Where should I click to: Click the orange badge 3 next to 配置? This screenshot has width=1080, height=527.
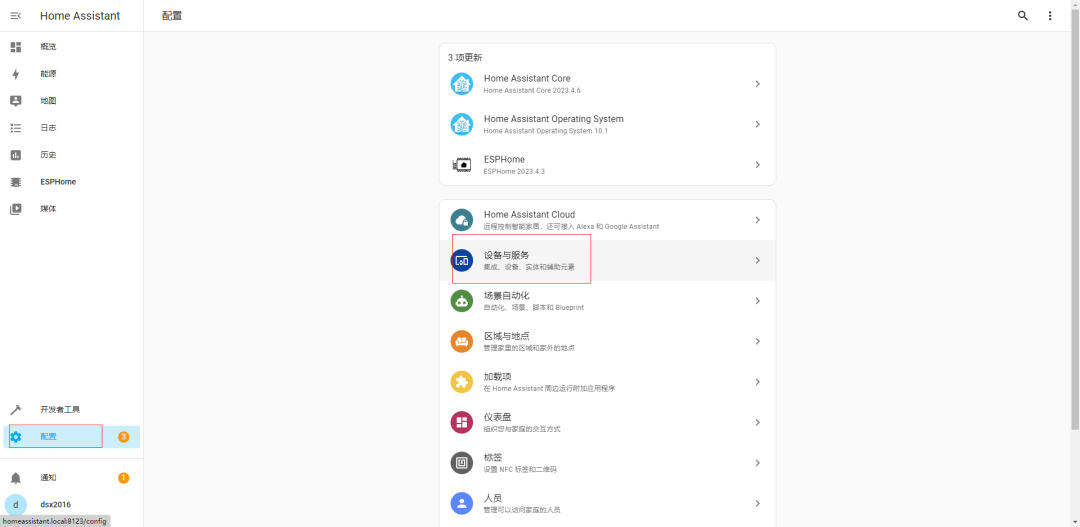pyautogui.click(x=123, y=437)
